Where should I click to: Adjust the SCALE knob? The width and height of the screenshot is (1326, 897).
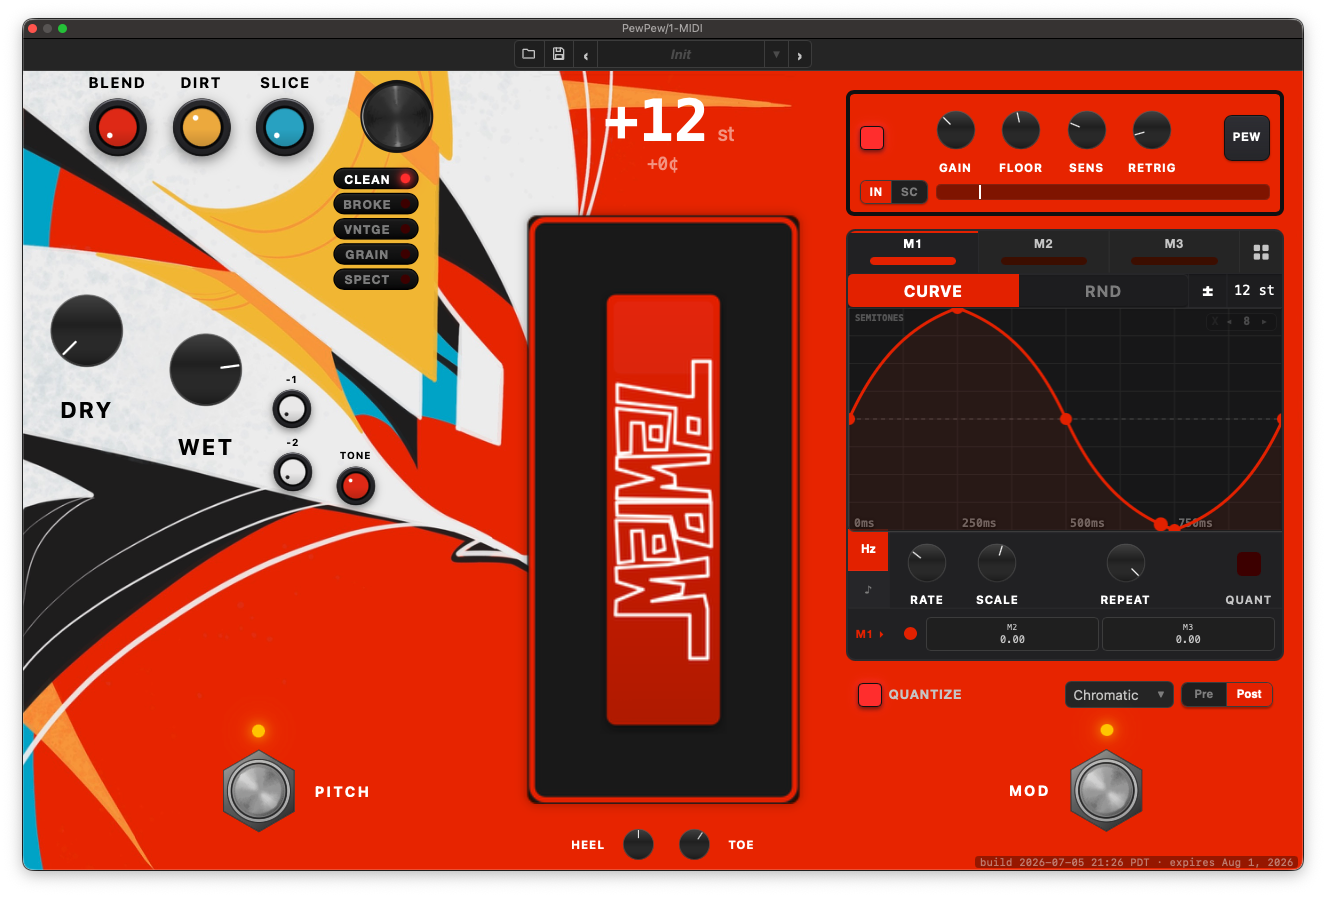(996, 563)
